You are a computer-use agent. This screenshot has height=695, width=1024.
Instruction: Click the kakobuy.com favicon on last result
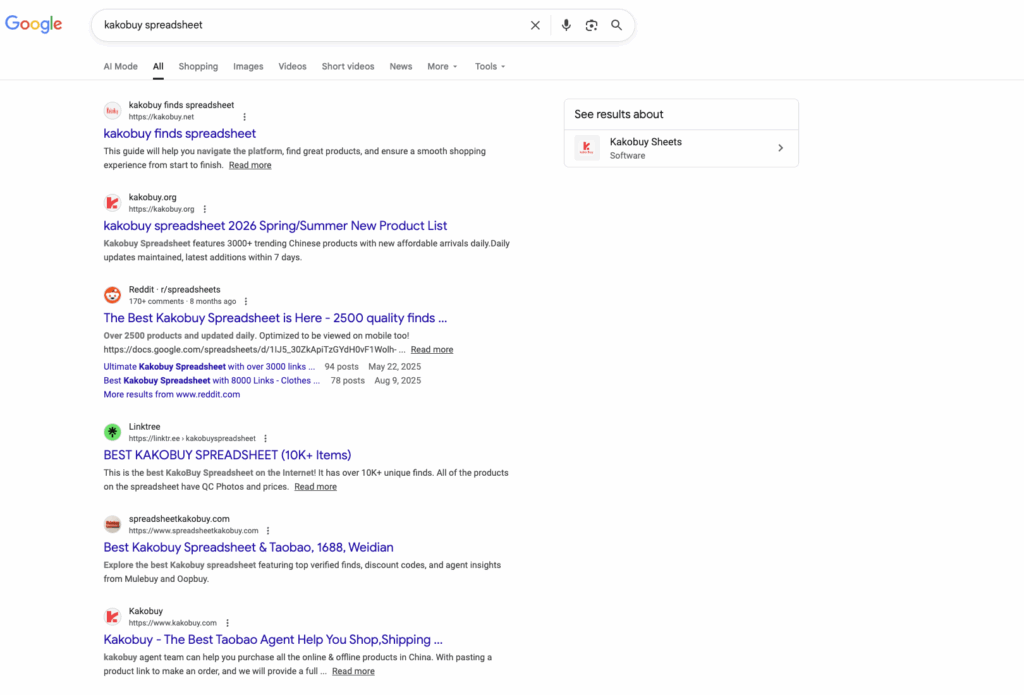[112, 617]
